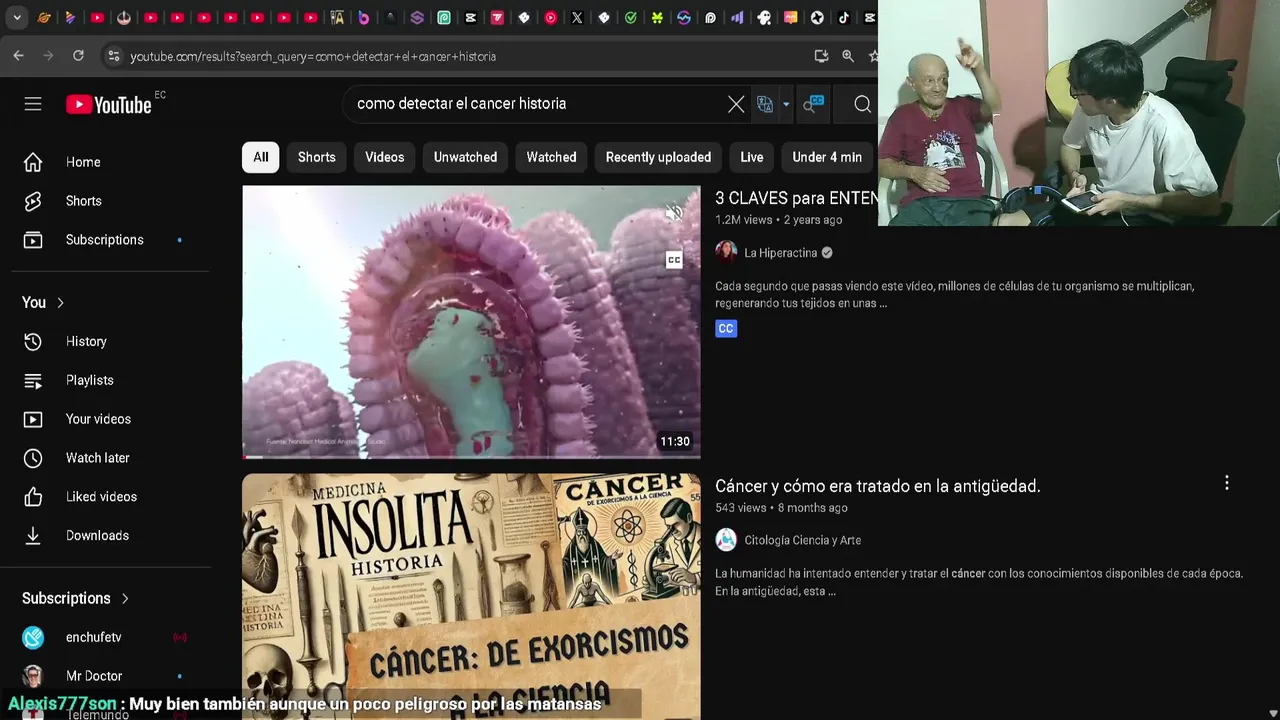Select the Shorts filter chip
The image size is (1280, 720).
click(x=317, y=157)
